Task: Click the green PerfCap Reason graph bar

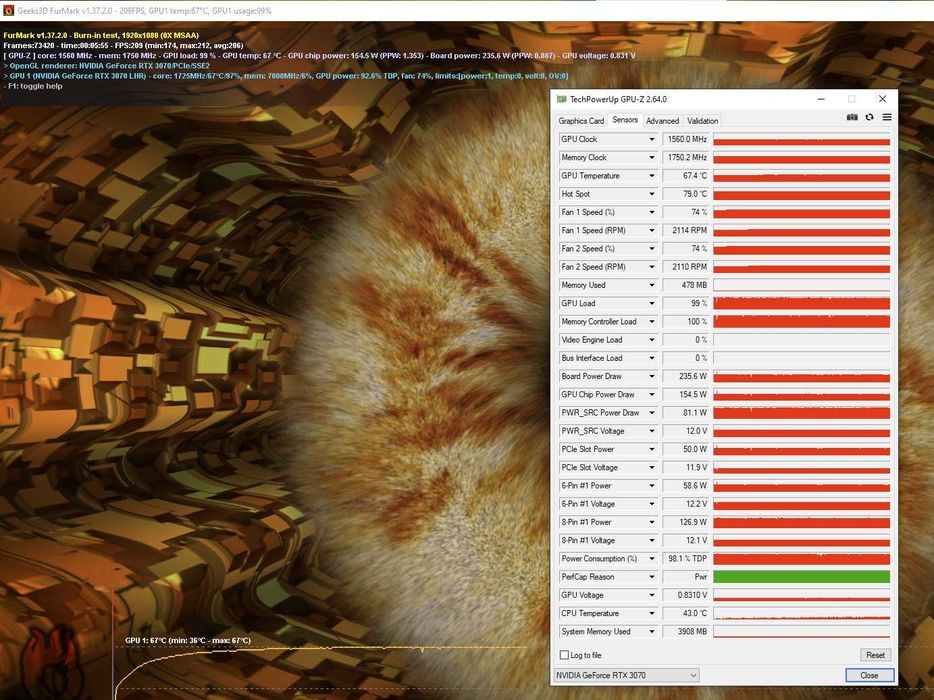Action: (801, 577)
